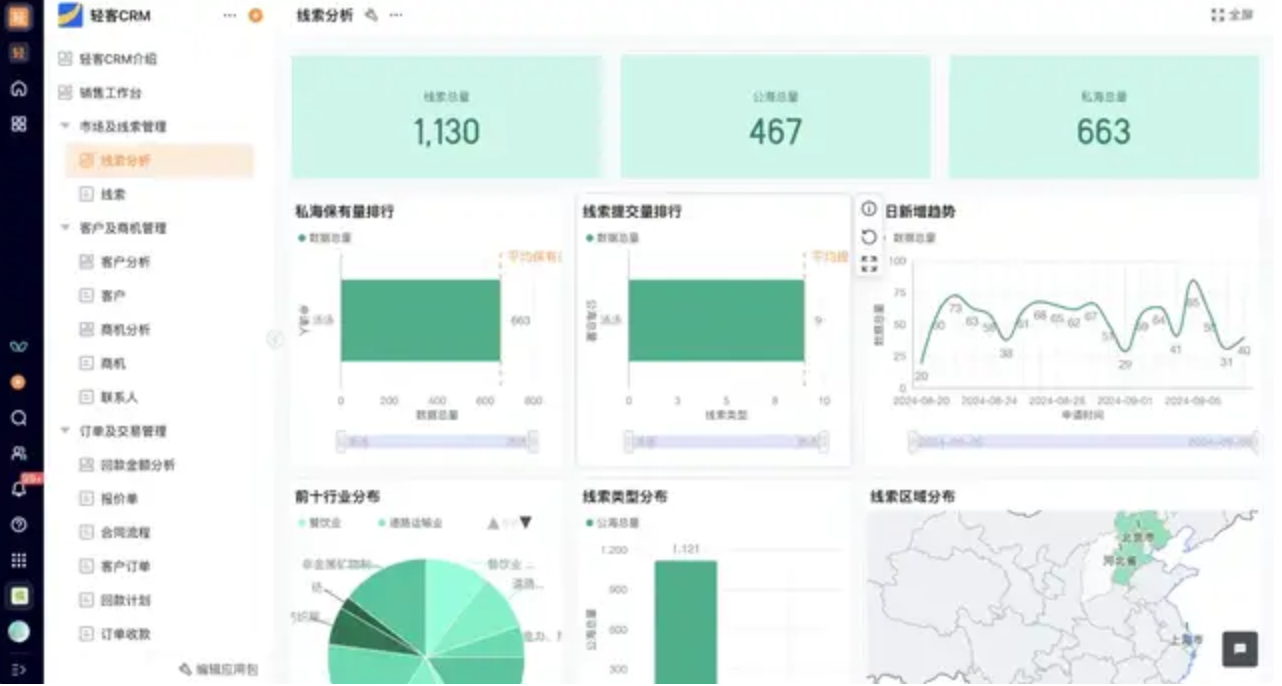1282x686 pixels.
Task: Click range slider under 私海保有量排行 chart
Action: (x=437, y=441)
